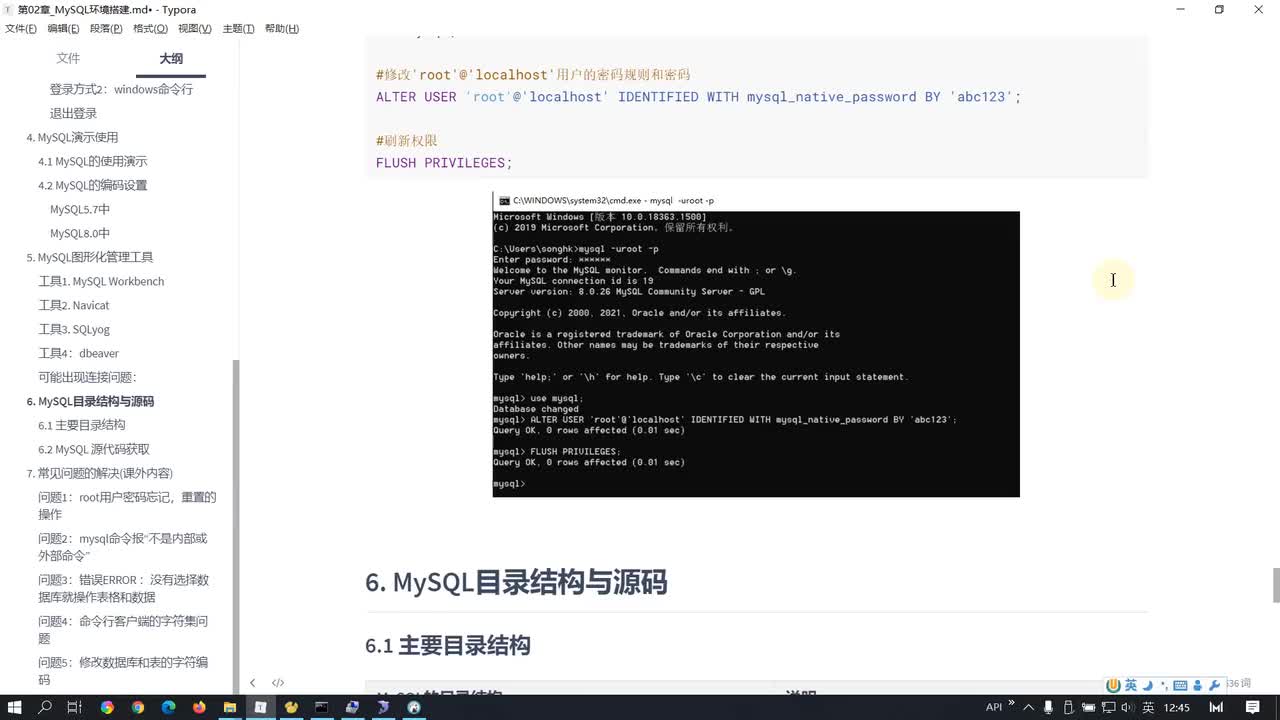This screenshot has height=720, width=1280.
Task: Collapse sidebar with the left arrow icon
Action: (x=253, y=683)
